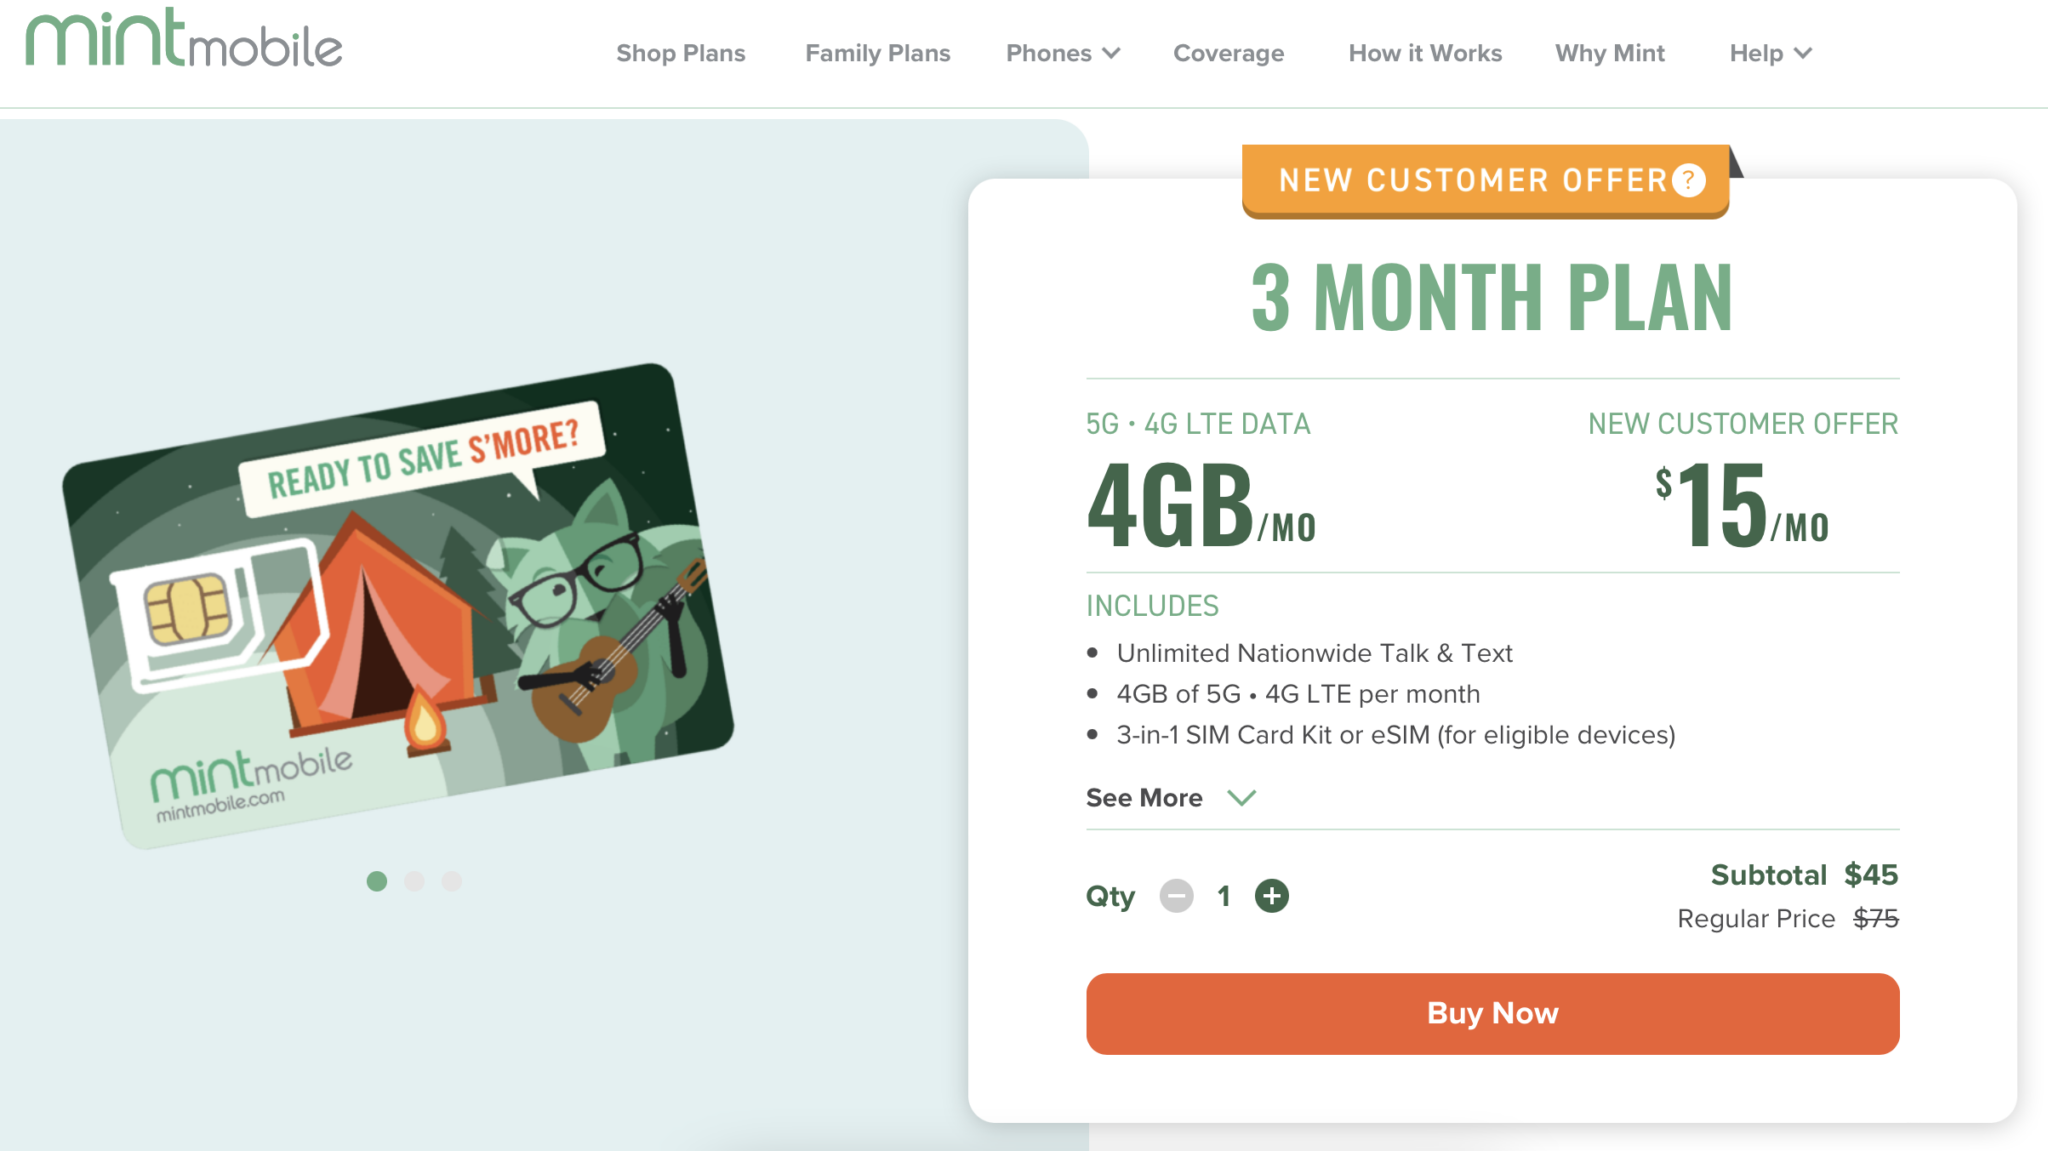Open the Phones dropdown menu
The height and width of the screenshot is (1151, 2048).
pos(1062,53)
